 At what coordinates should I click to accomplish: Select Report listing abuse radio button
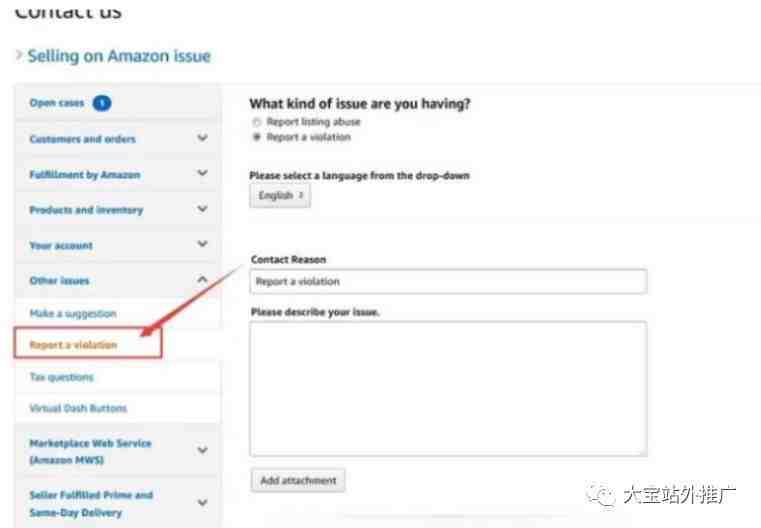pos(257,122)
